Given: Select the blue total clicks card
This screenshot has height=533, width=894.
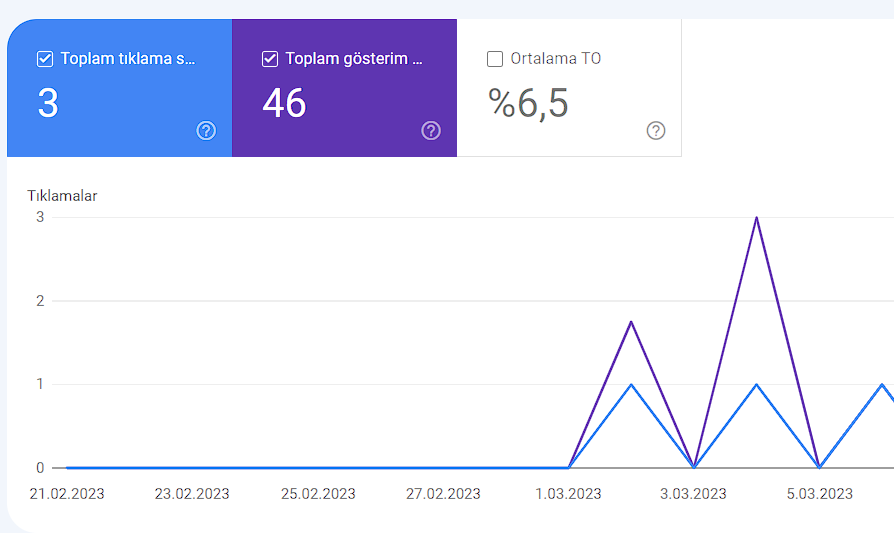Looking at the screenshot, I should point(120,88).
